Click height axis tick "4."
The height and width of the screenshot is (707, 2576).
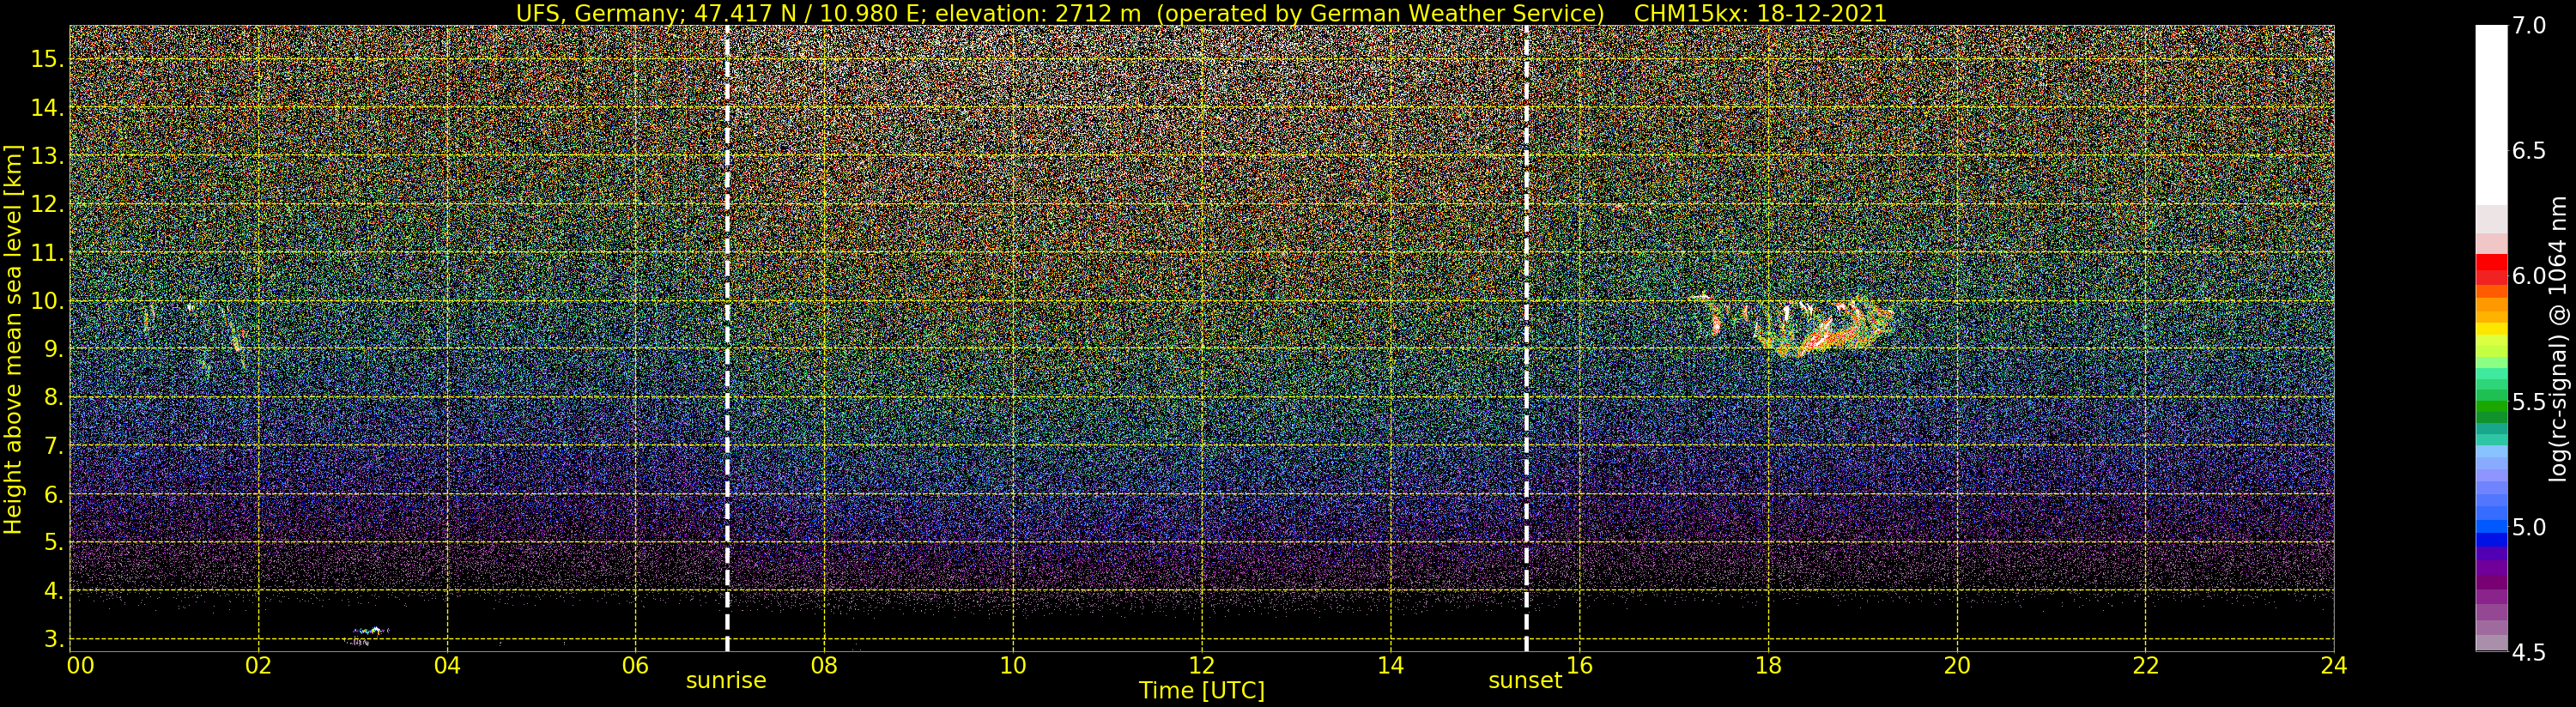coord(52,591)
